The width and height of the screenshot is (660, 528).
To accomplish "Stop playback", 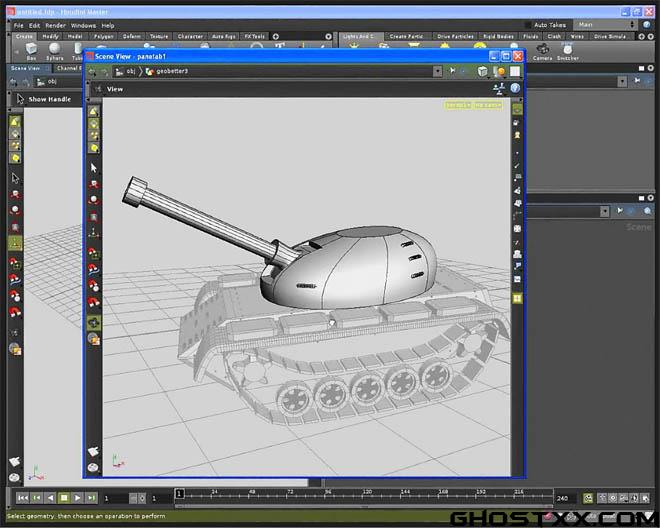I will click(x=64, y=498).
